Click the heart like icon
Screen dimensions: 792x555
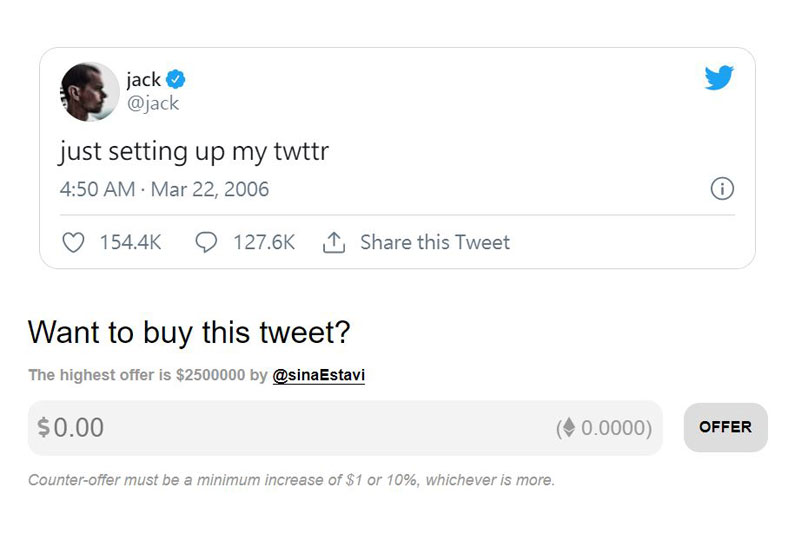point(73,242)
